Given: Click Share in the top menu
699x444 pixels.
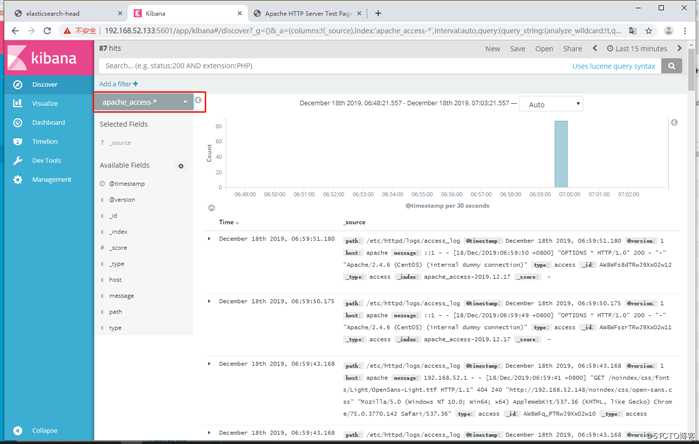Looking at the screenshot, I should 572,49.
